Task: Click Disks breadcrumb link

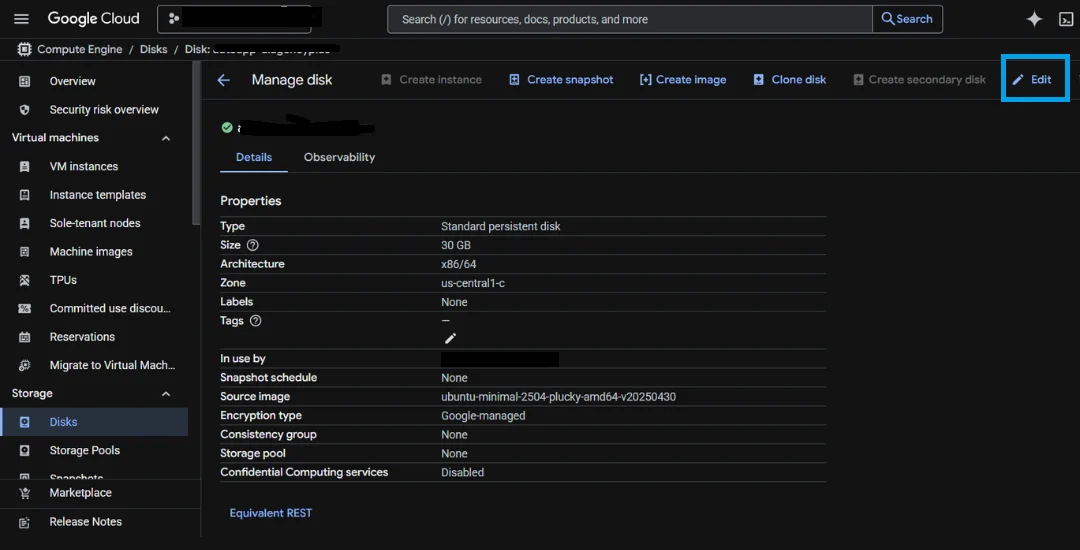Action: coord(154,50)
